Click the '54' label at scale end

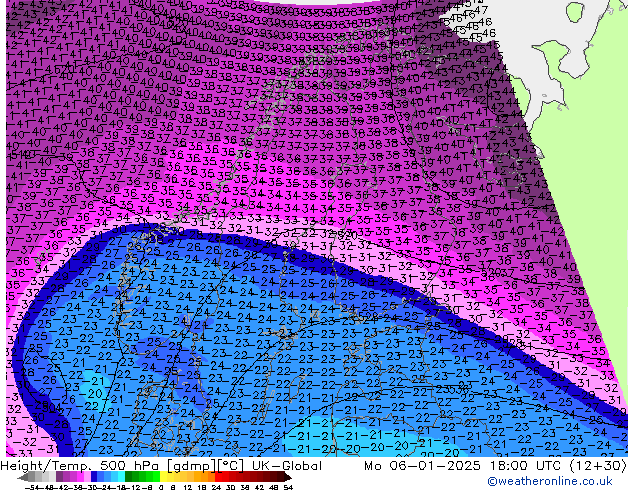(x=288, y=488)
